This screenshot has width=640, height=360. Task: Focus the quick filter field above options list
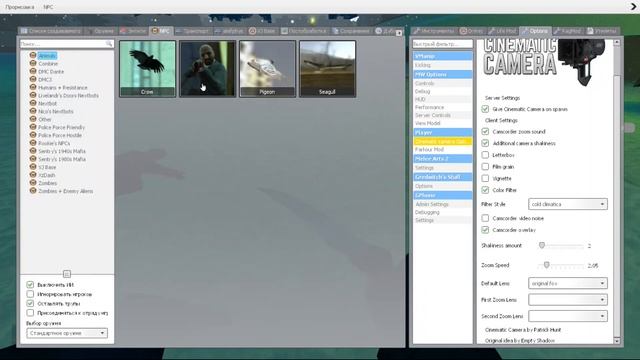(x=442, y=44)
